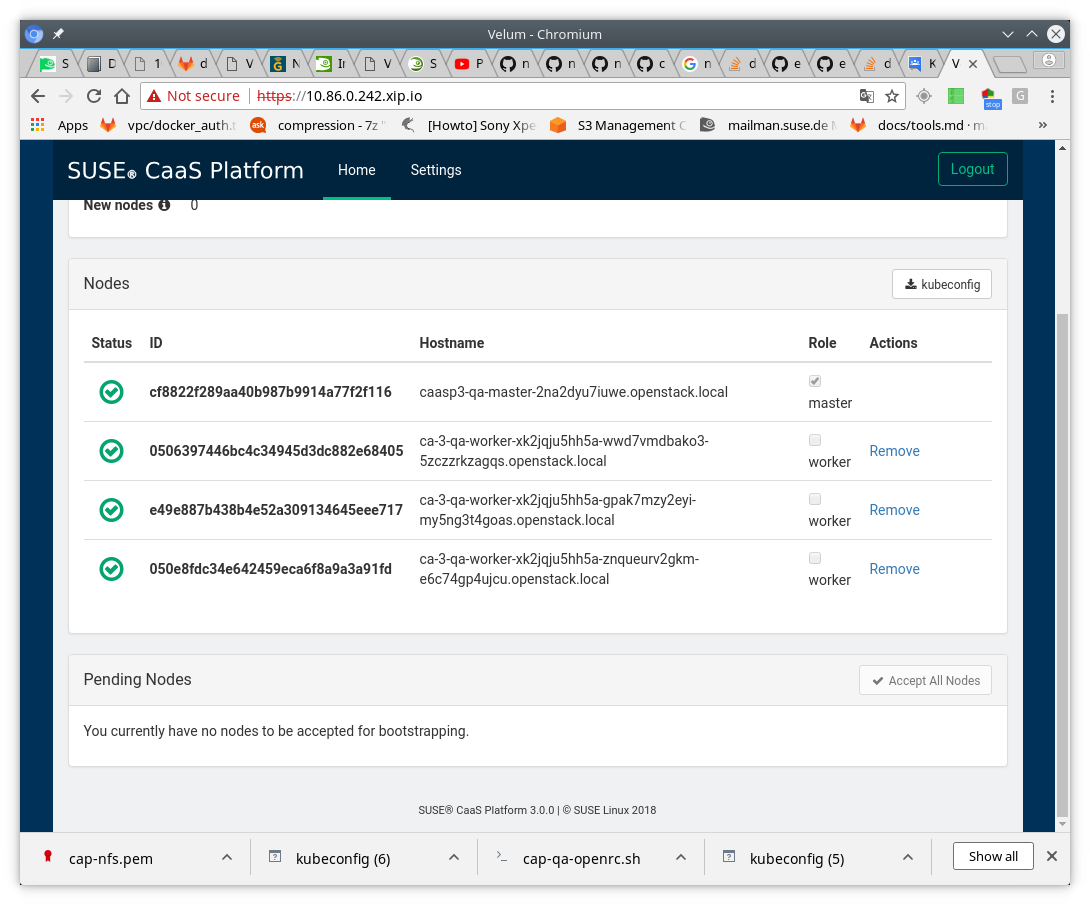Viewport: 1090px width, 905px height.
Task: Close the downloads bar
Action: click(x=1052, y=856)
